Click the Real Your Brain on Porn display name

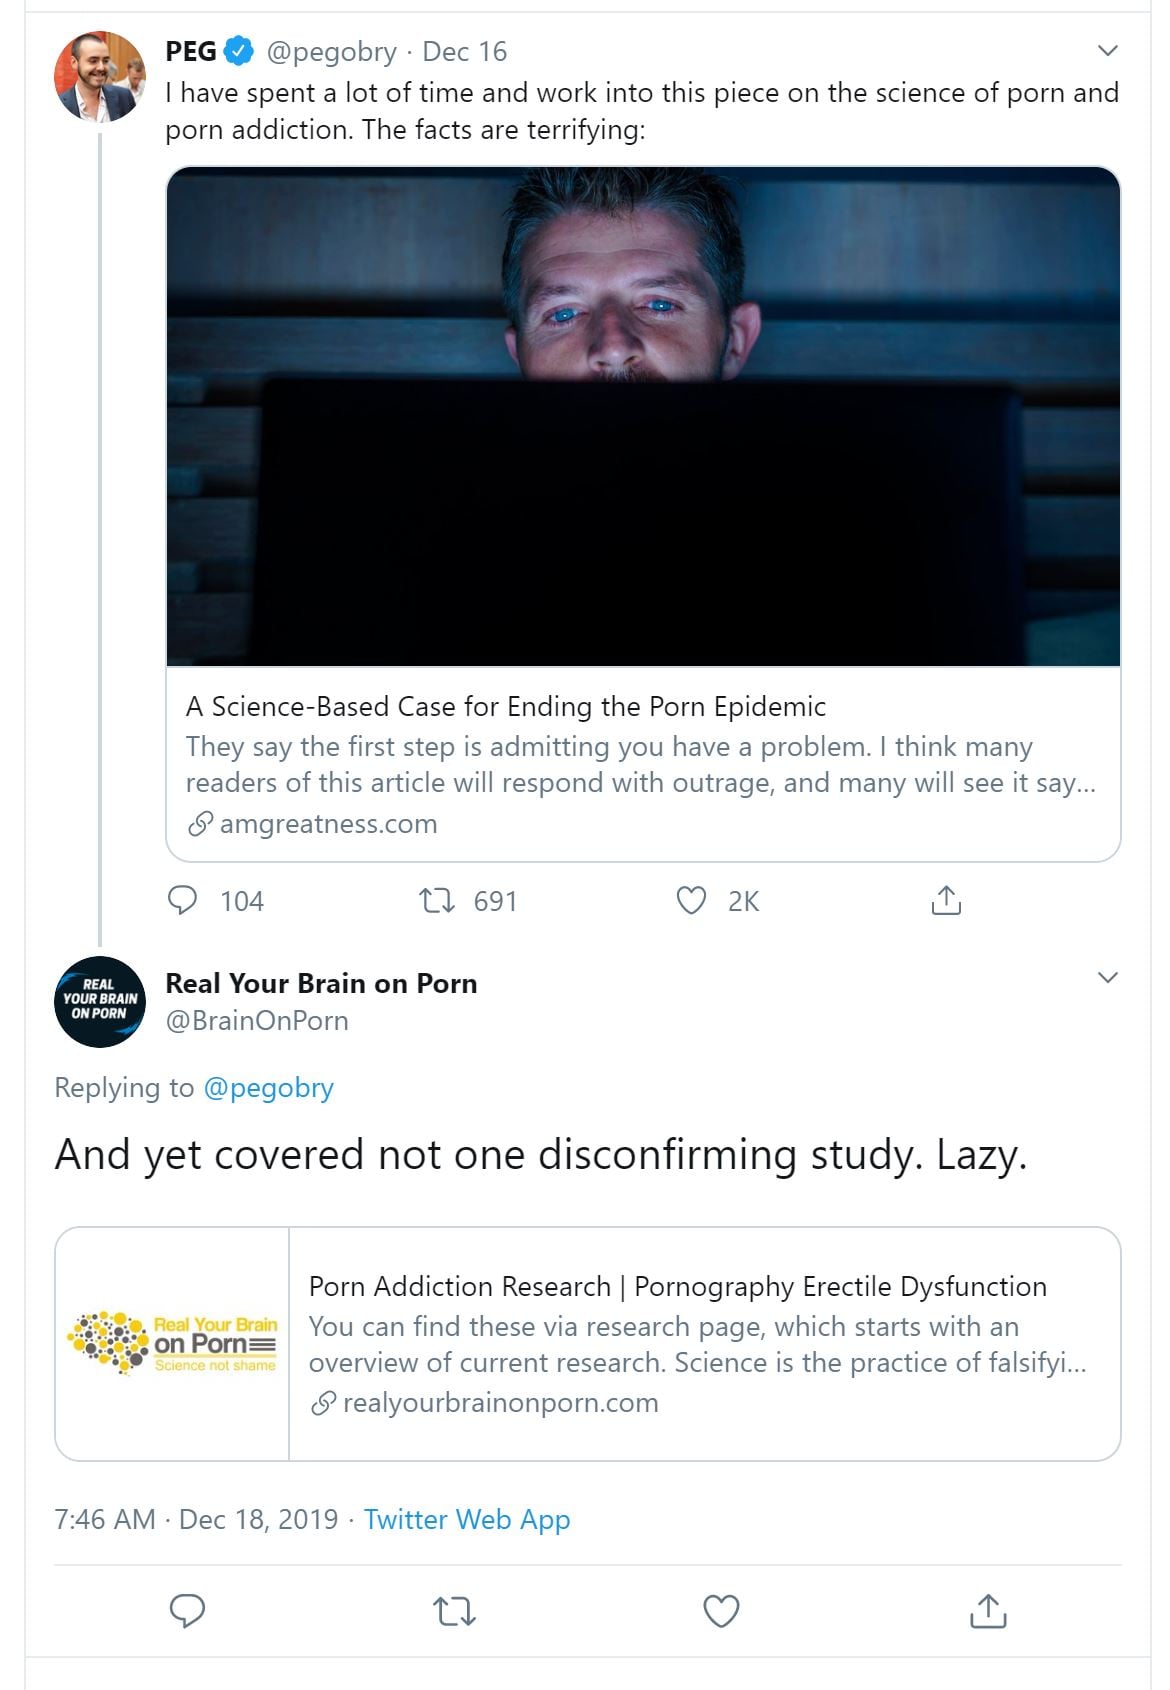tap(321, 984)
